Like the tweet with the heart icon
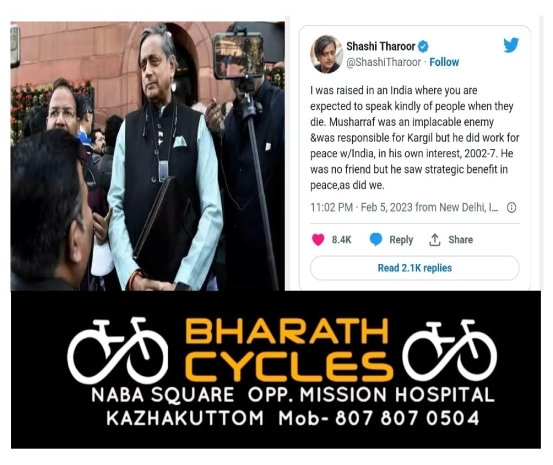553x465 pixels. pos(318,240)
